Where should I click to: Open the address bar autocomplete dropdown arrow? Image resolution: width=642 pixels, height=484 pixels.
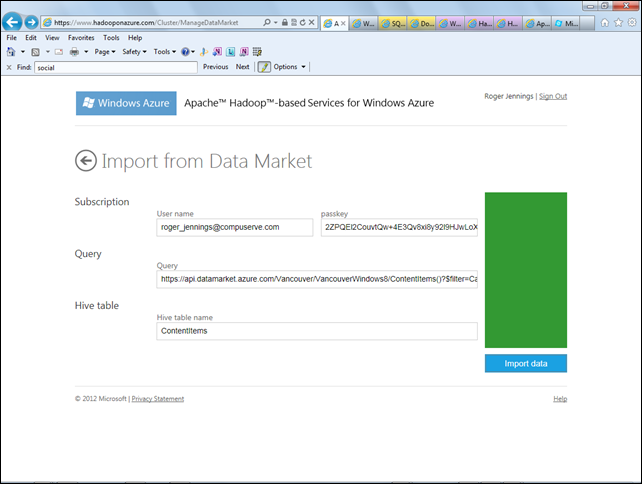tap(276, 23)
